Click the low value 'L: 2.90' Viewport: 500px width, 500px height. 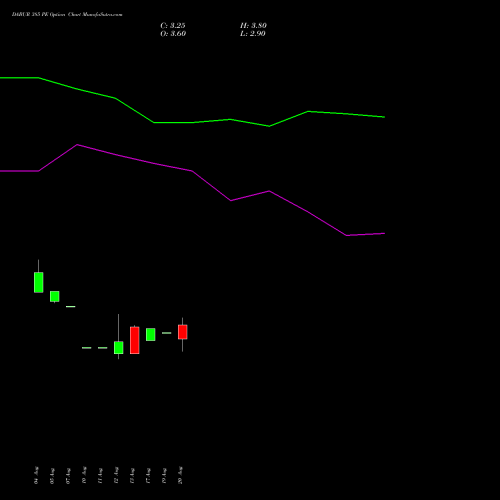pyautogui.click(x=253, y=34)
